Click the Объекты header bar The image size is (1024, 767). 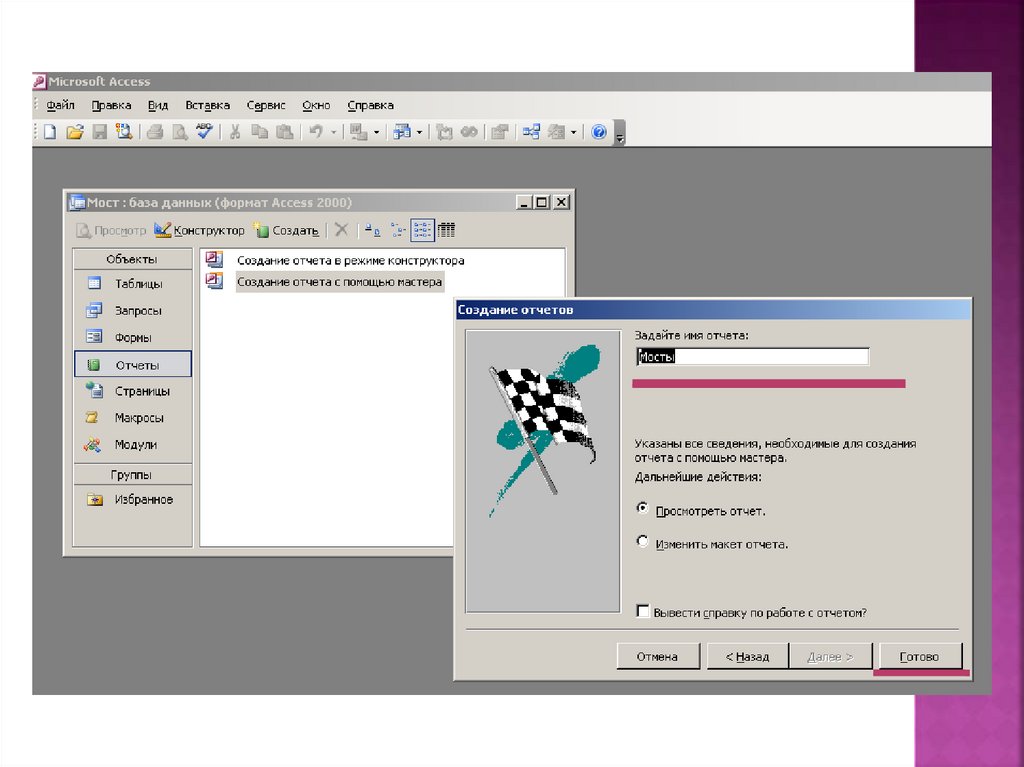(x=133, y=259)
